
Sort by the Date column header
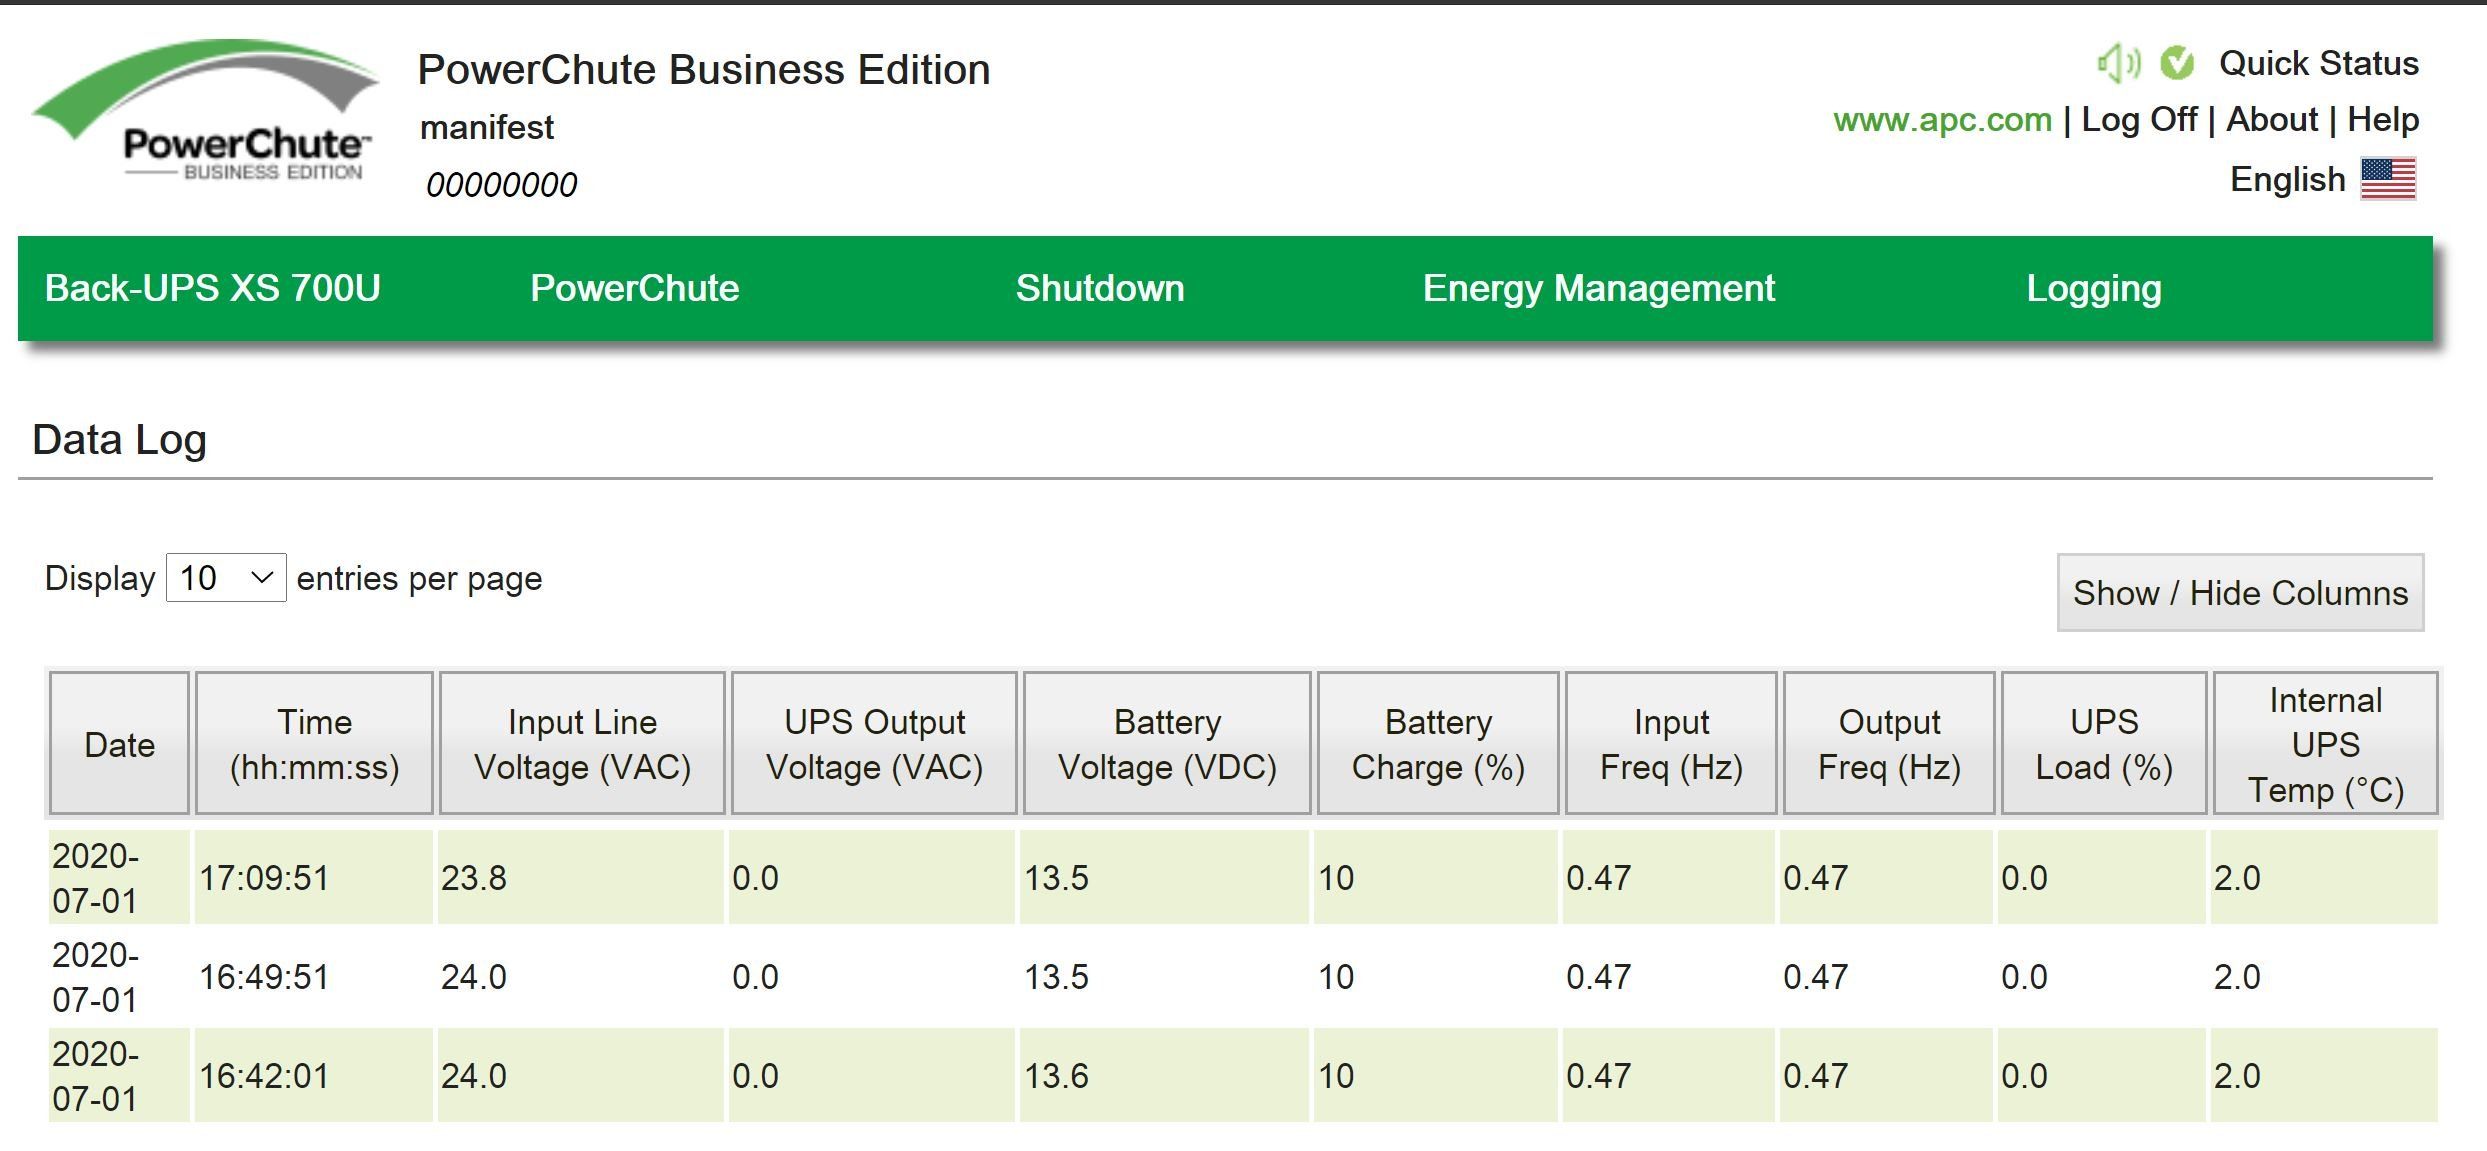coord(119,744)
